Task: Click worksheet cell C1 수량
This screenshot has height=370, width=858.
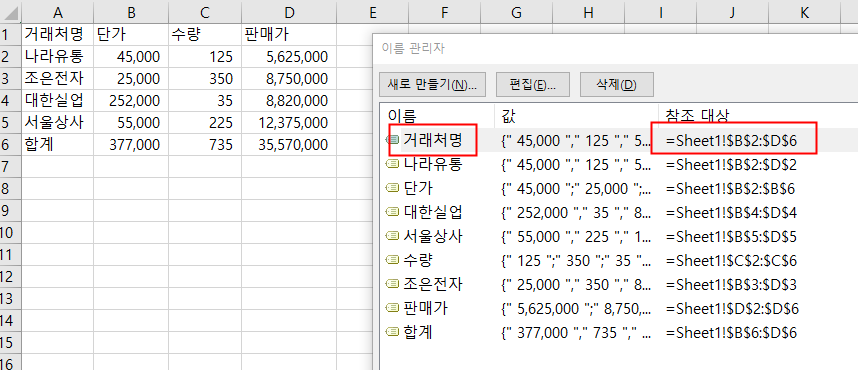Action: (x=205, y=34)
